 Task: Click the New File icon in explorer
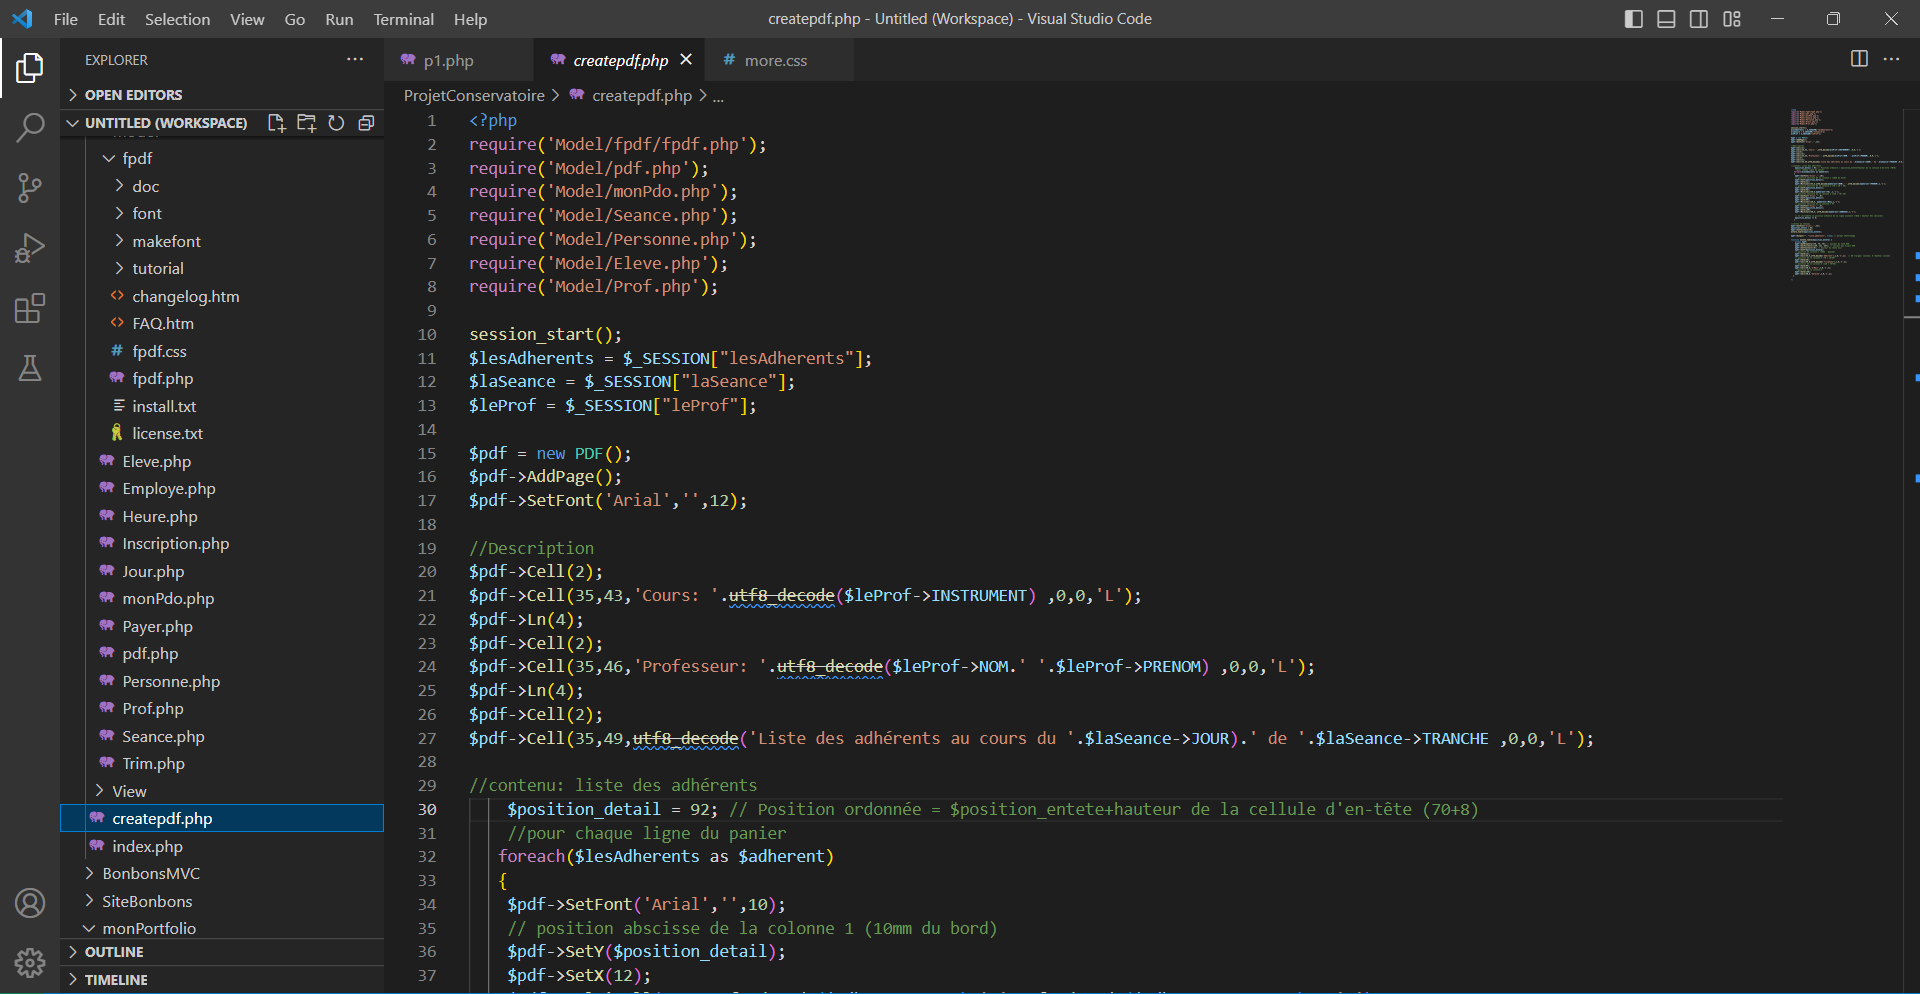click(x=276, y=123)
